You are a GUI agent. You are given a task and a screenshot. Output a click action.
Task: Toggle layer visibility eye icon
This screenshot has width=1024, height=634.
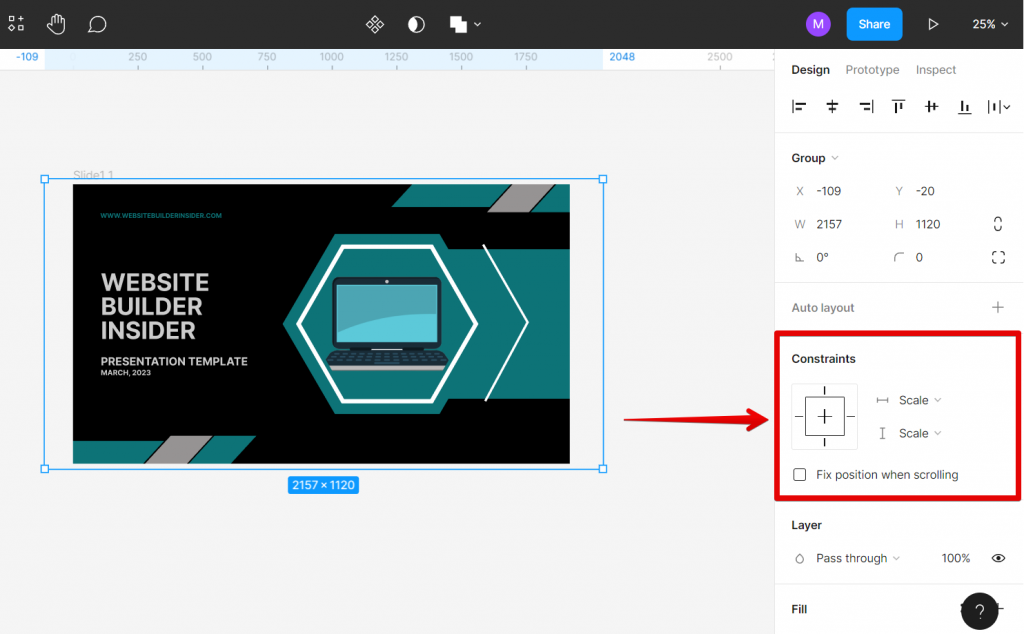[x=998, y=558]
